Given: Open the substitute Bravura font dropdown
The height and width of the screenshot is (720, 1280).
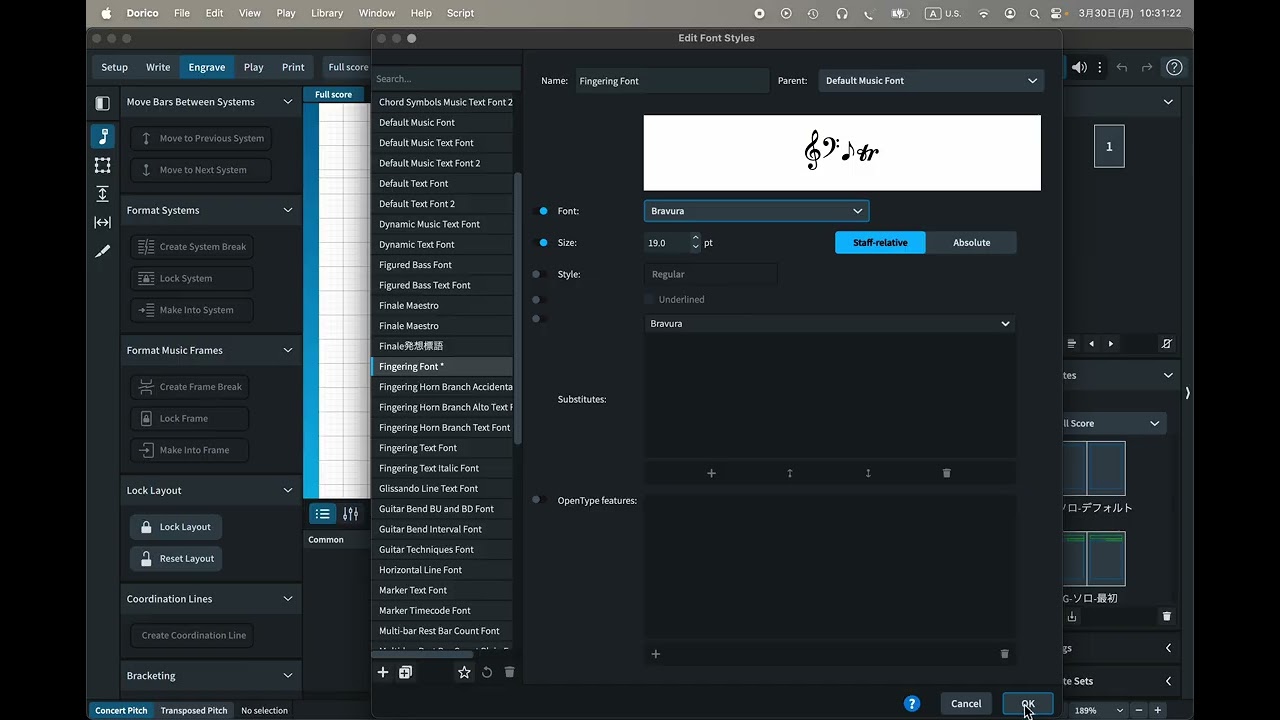Looking at the screenshot, I should [830, 324].
